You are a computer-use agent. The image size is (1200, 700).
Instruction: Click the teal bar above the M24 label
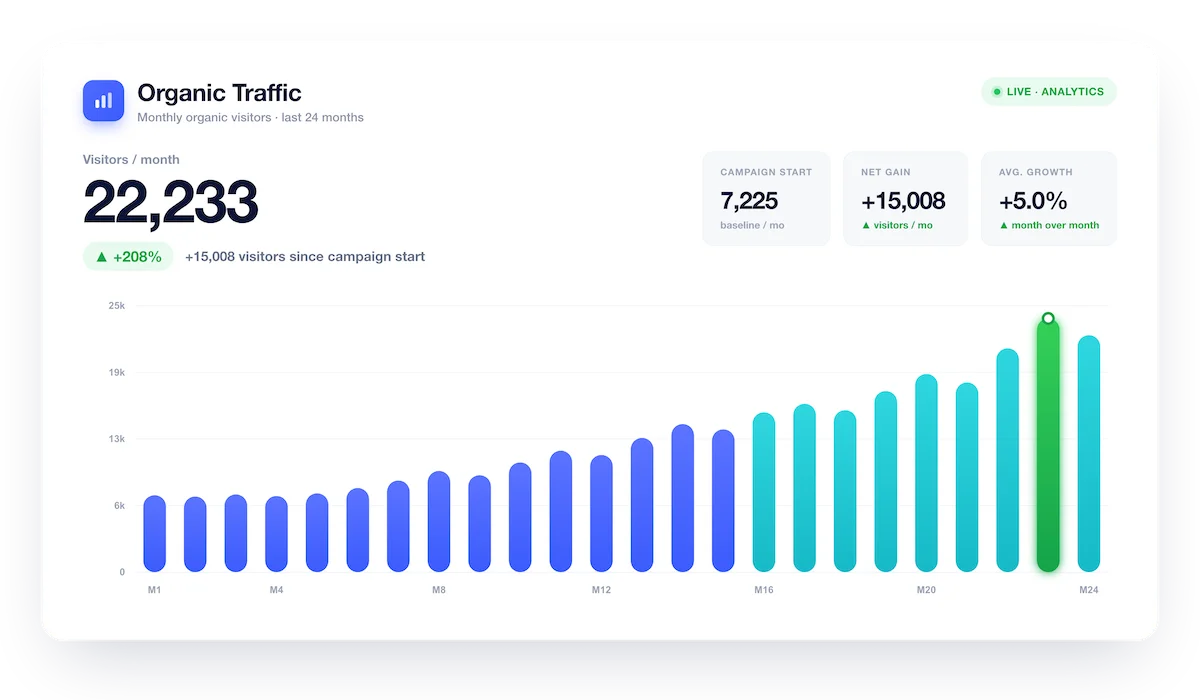[x=1089, y=454]
